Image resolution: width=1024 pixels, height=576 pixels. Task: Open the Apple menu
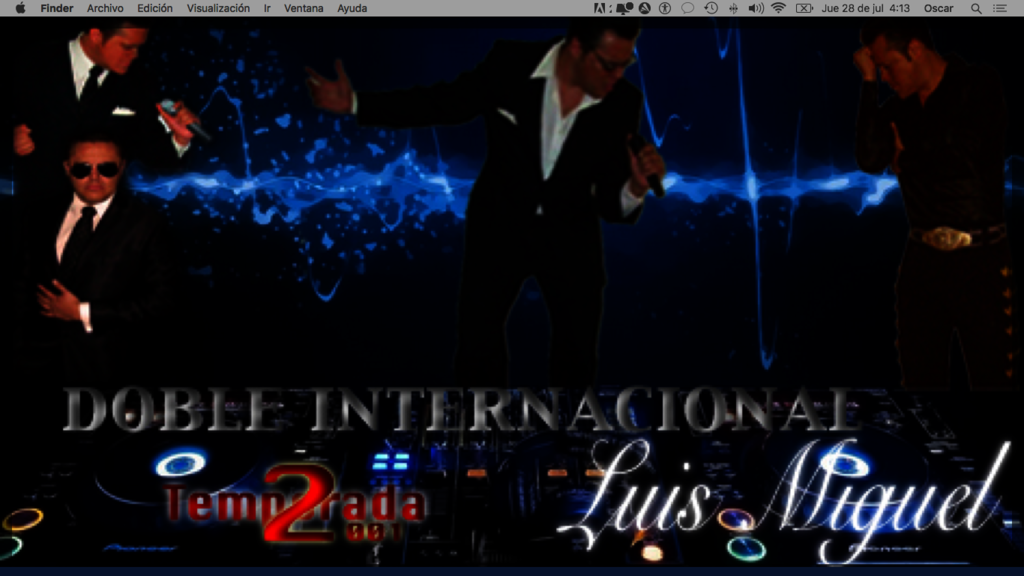coord(20,8)
